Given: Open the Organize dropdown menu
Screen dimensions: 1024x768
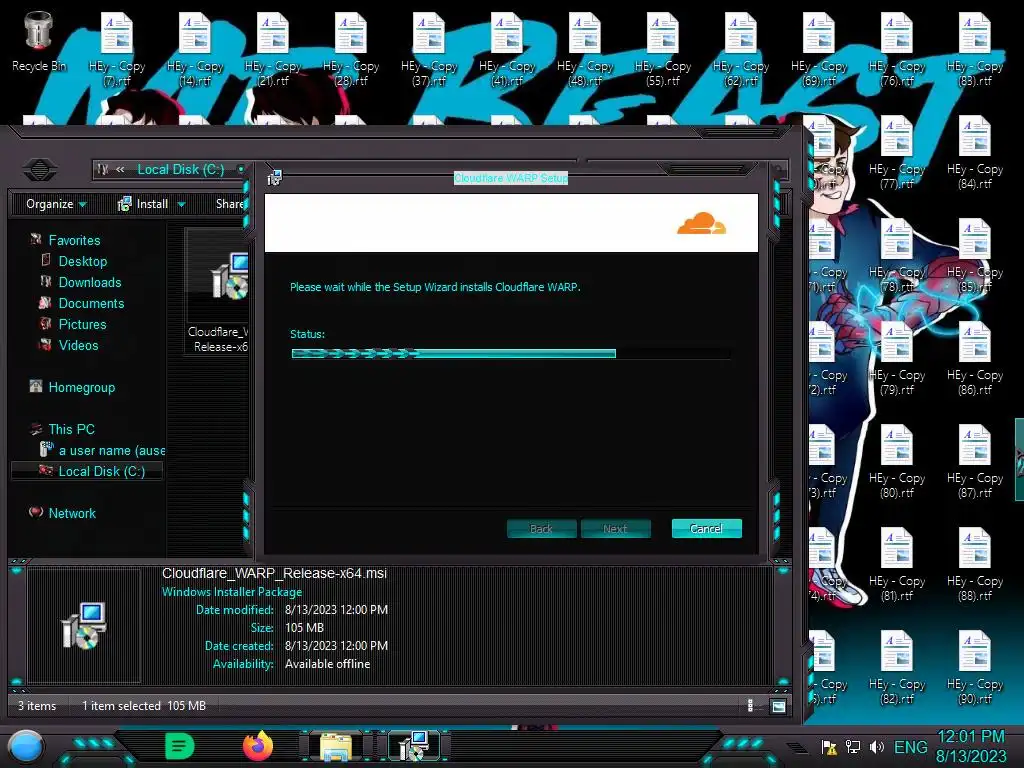Looking at the screenshot, I should (x=56, y=204).
